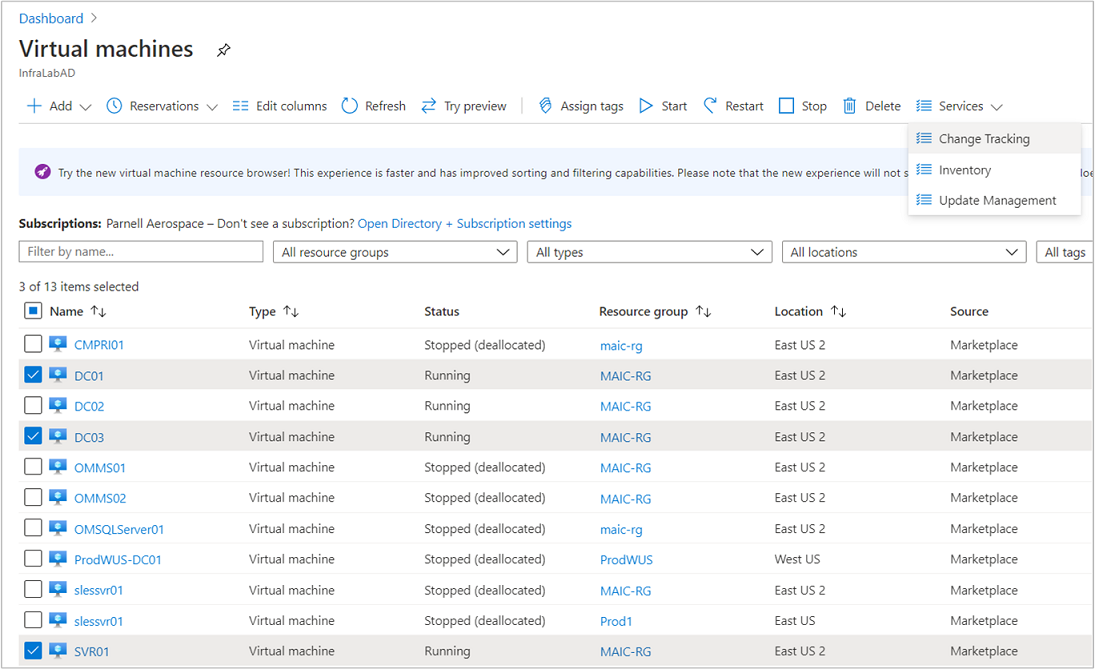1095x669 pixels.
Task: Click the Stop icon in toolbar
Action: (x=786, y=106)
